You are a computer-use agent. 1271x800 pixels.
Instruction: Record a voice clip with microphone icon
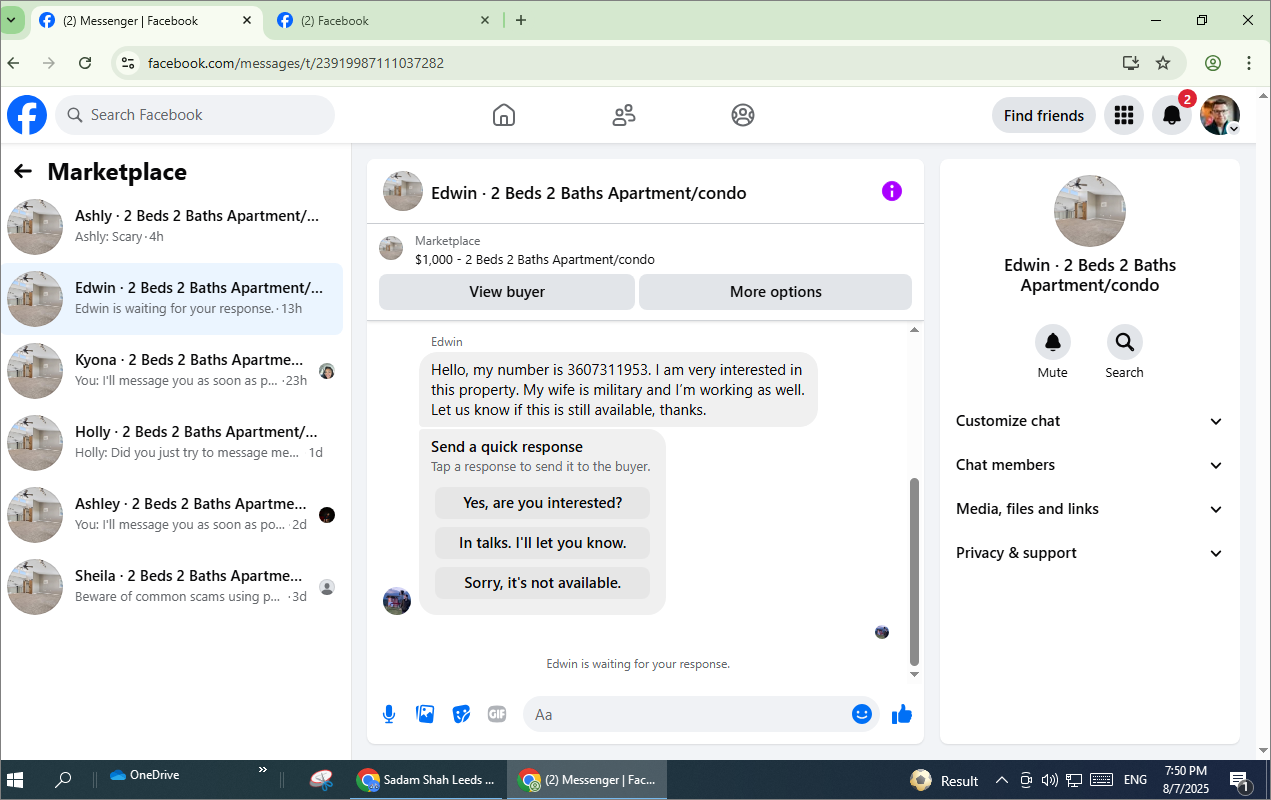(x=389, y=714)
